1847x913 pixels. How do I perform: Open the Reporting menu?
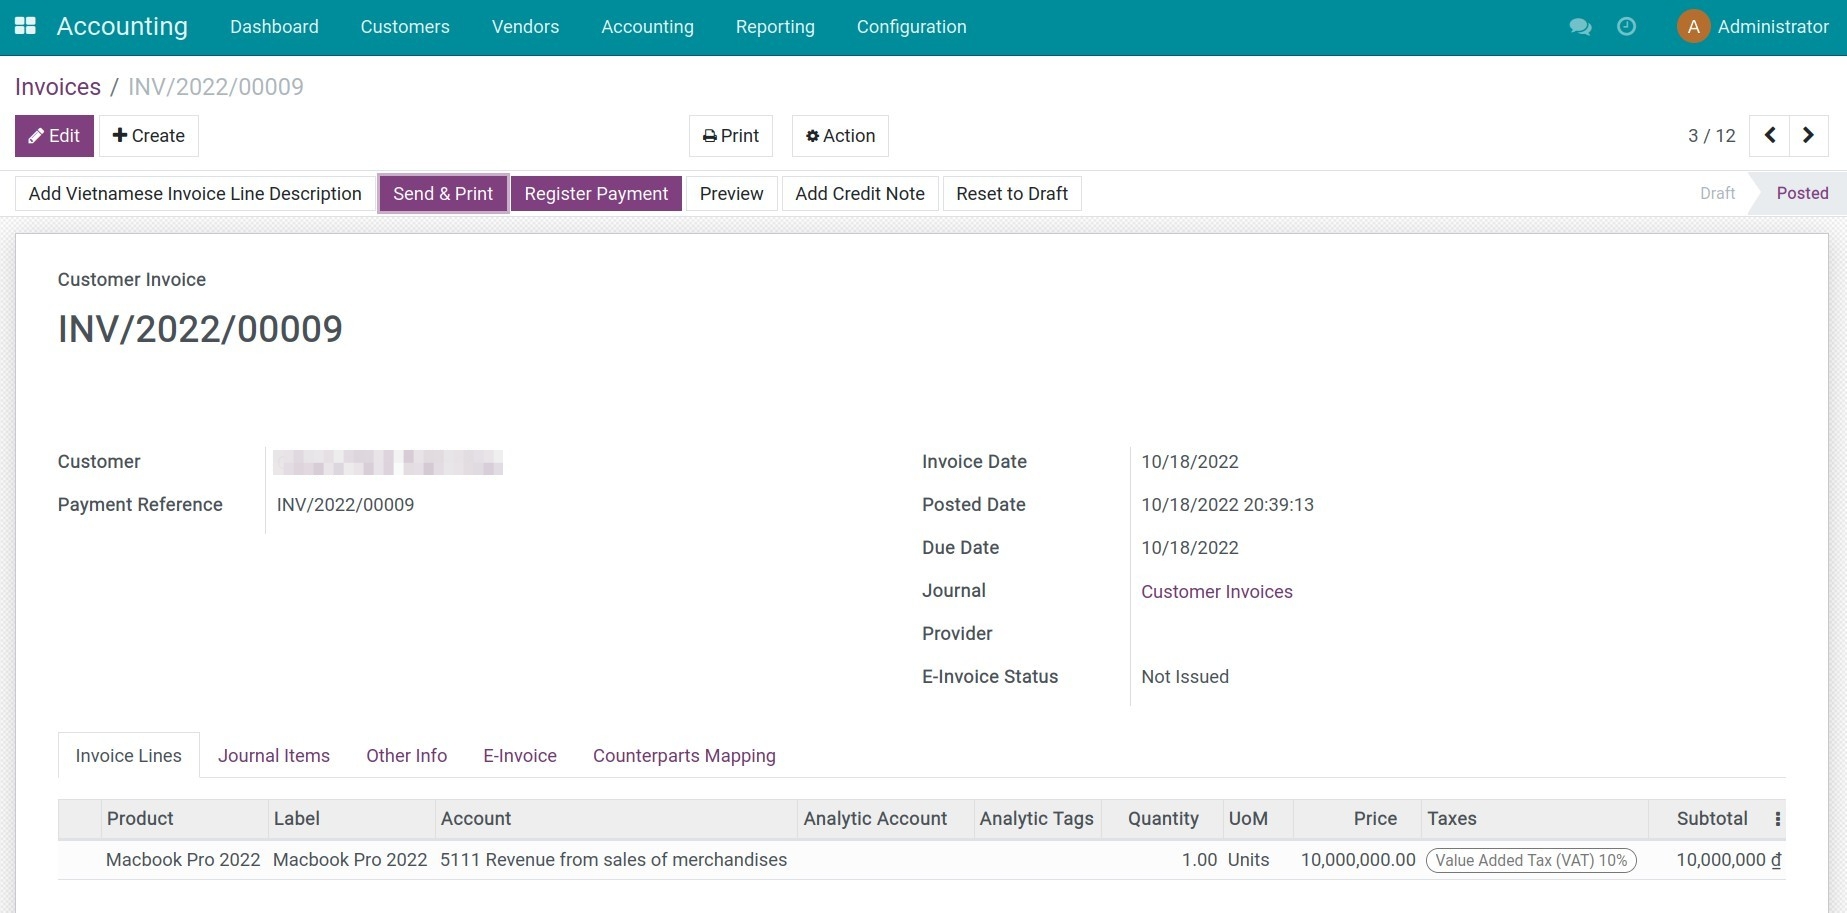774,27
